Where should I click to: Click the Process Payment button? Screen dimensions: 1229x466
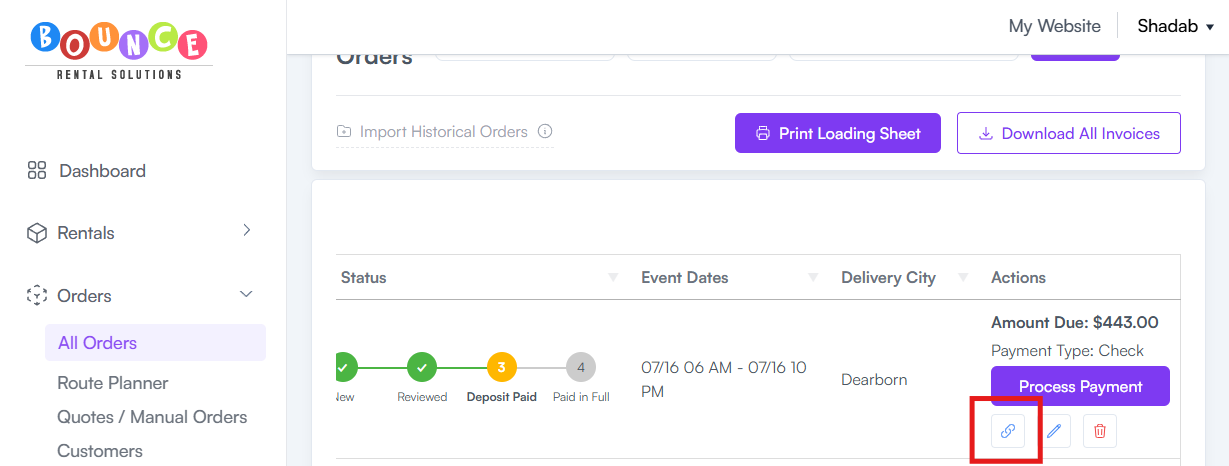pos(1080,386)
